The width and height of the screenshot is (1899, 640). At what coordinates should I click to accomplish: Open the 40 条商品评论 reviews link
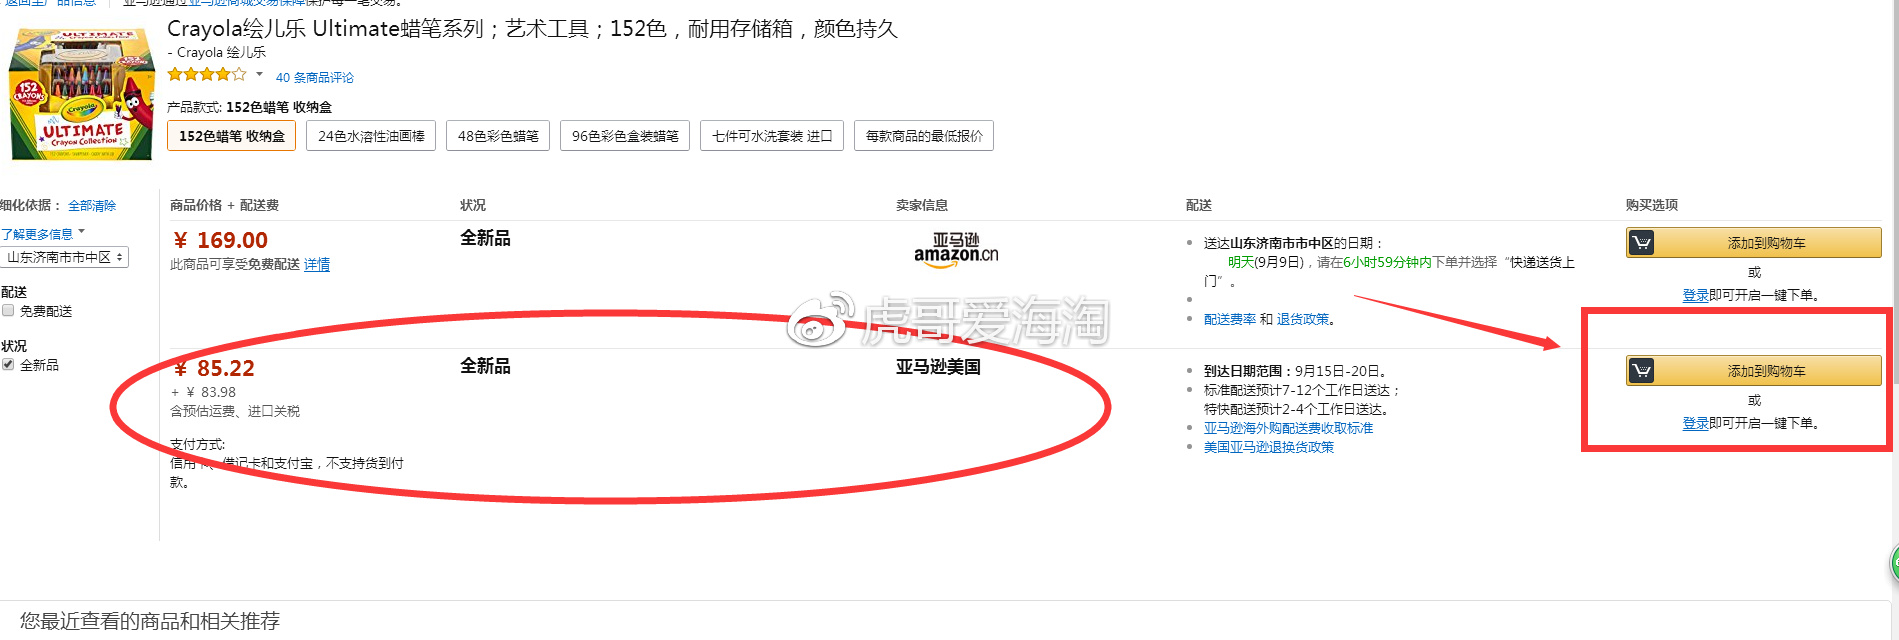pyautogui.click(x=314, y=77)
